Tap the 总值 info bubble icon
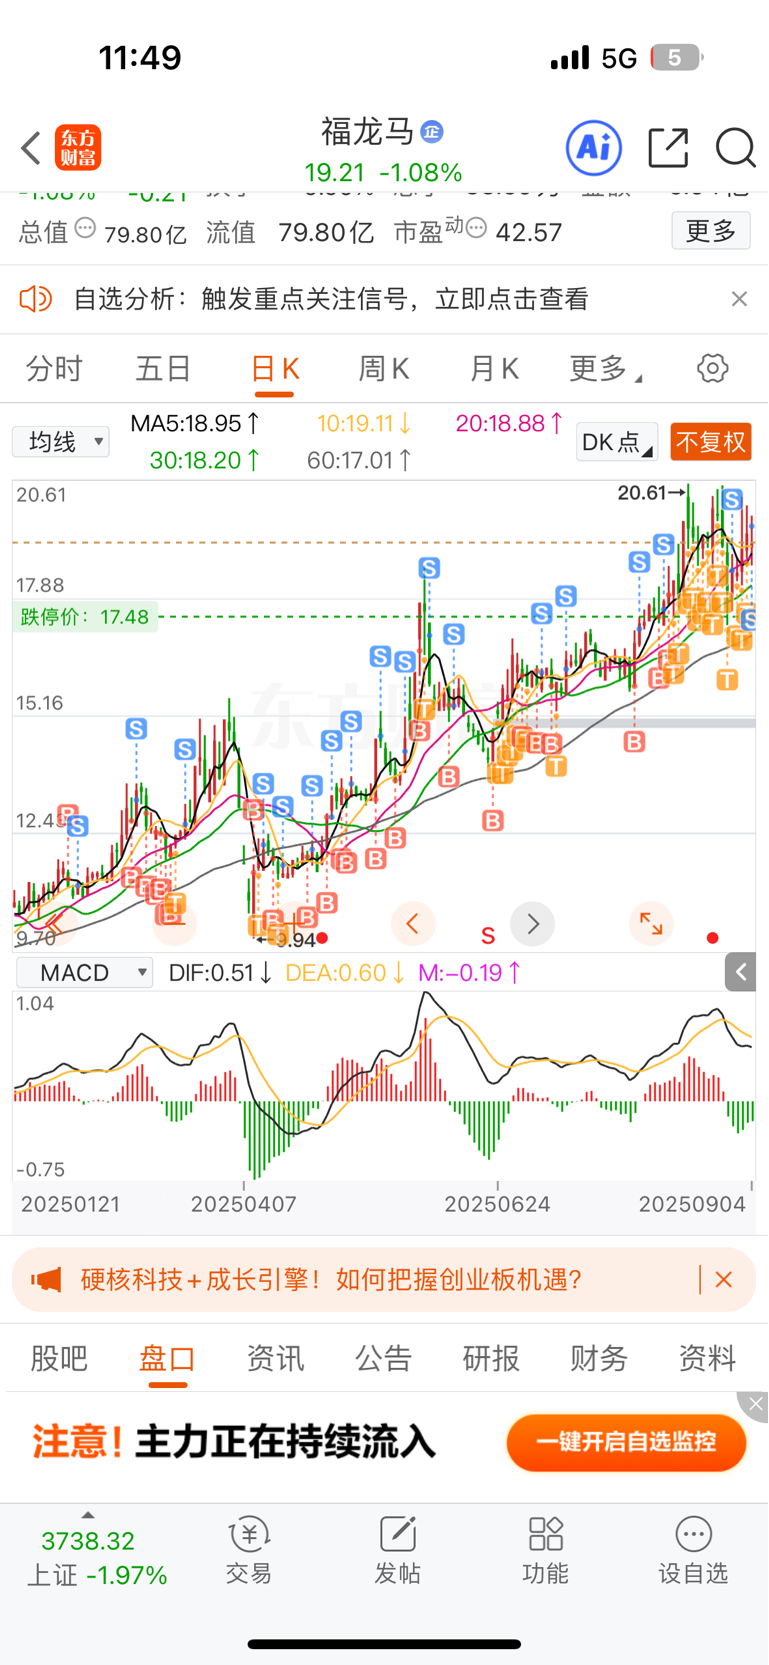The width and height of the screenshot is (769, 1665). (x=86, y=229)
